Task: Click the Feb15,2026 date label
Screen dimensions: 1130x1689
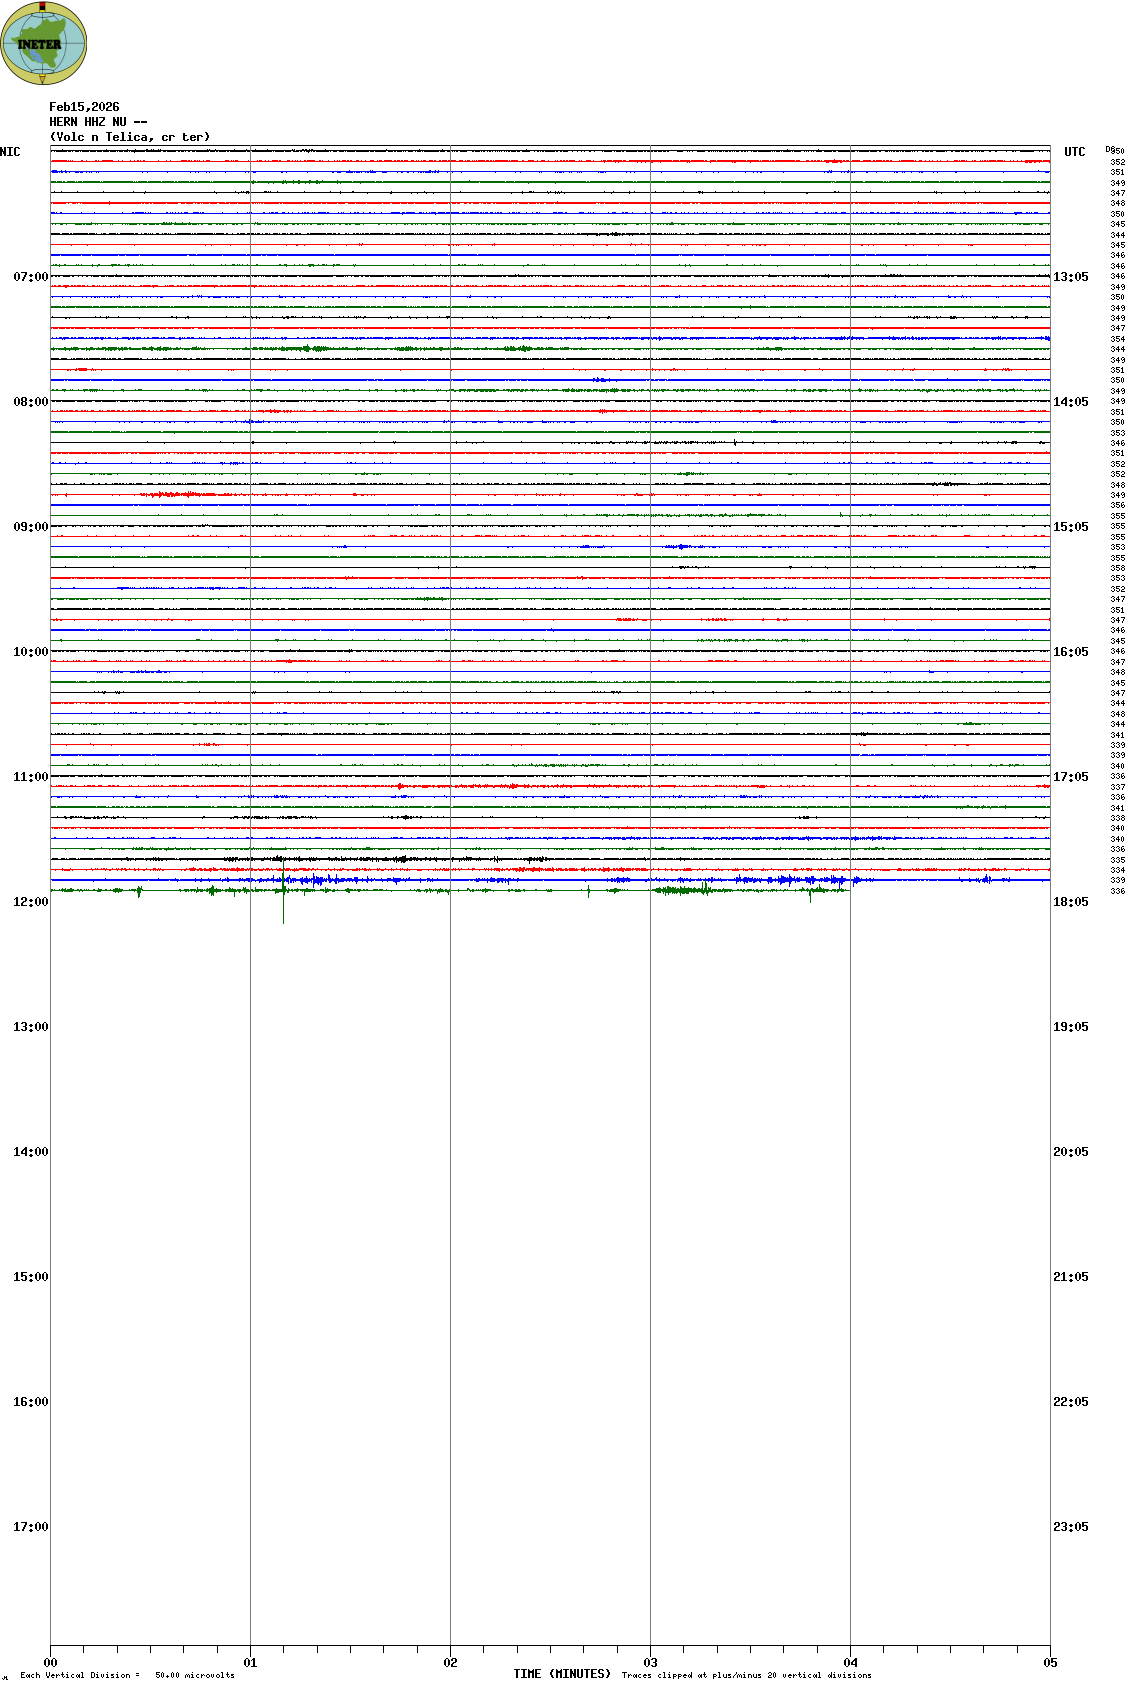Action: click(x=84, y=107)
